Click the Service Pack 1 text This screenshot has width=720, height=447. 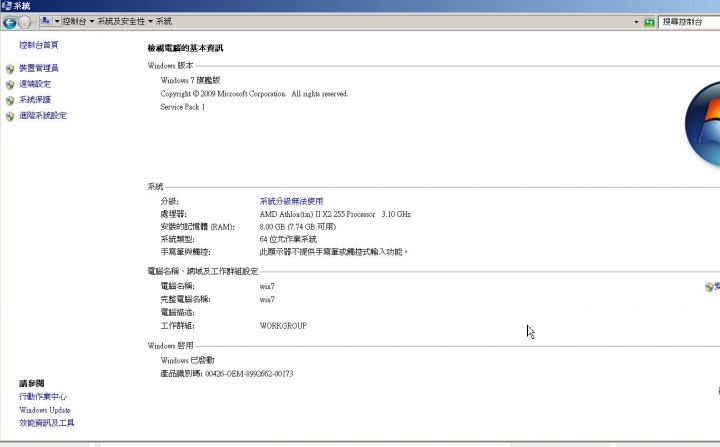[x=182, y=107]
